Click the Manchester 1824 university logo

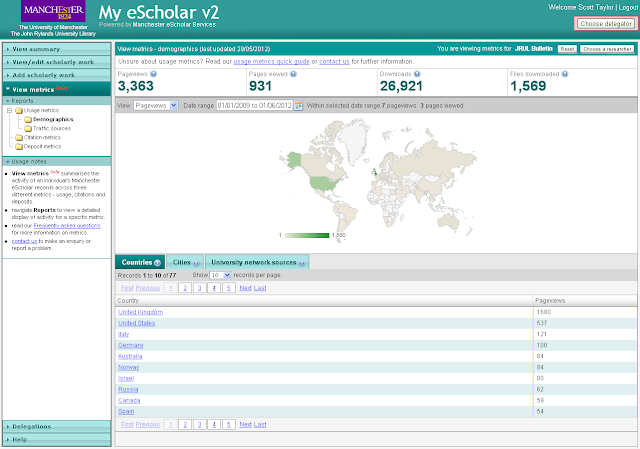[x=53, y=11]
